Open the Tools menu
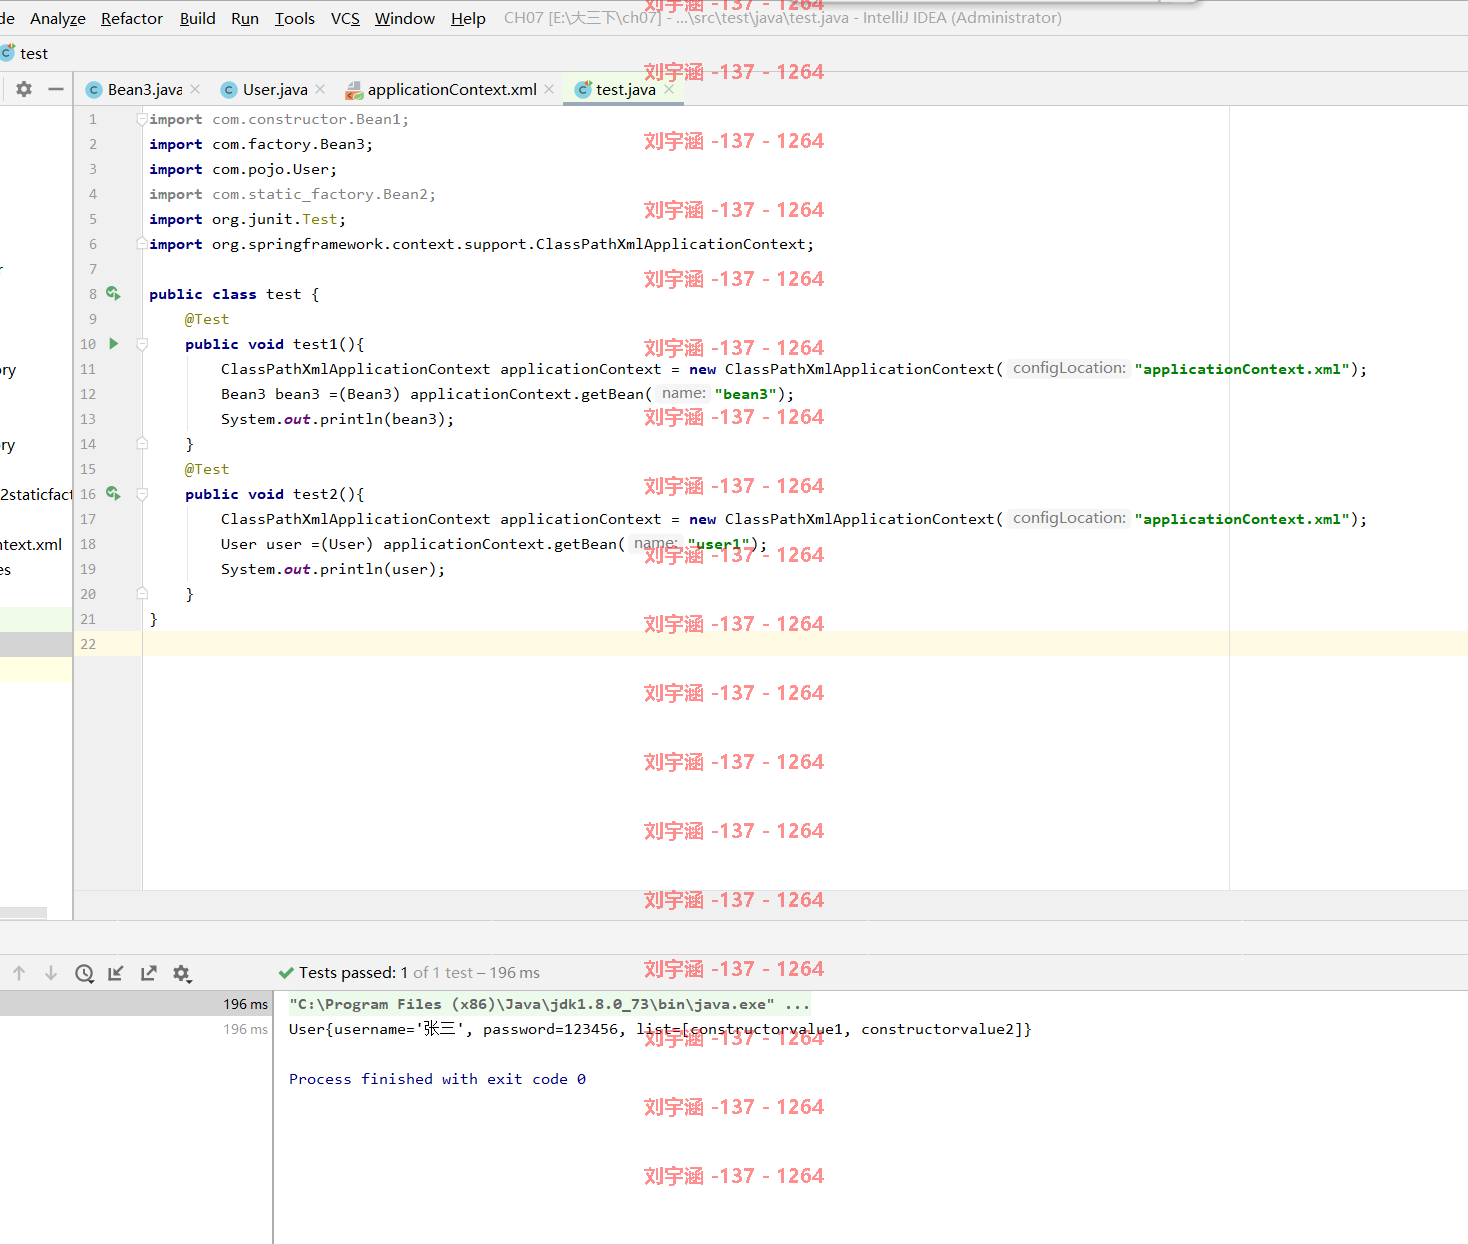 [294, 18]
